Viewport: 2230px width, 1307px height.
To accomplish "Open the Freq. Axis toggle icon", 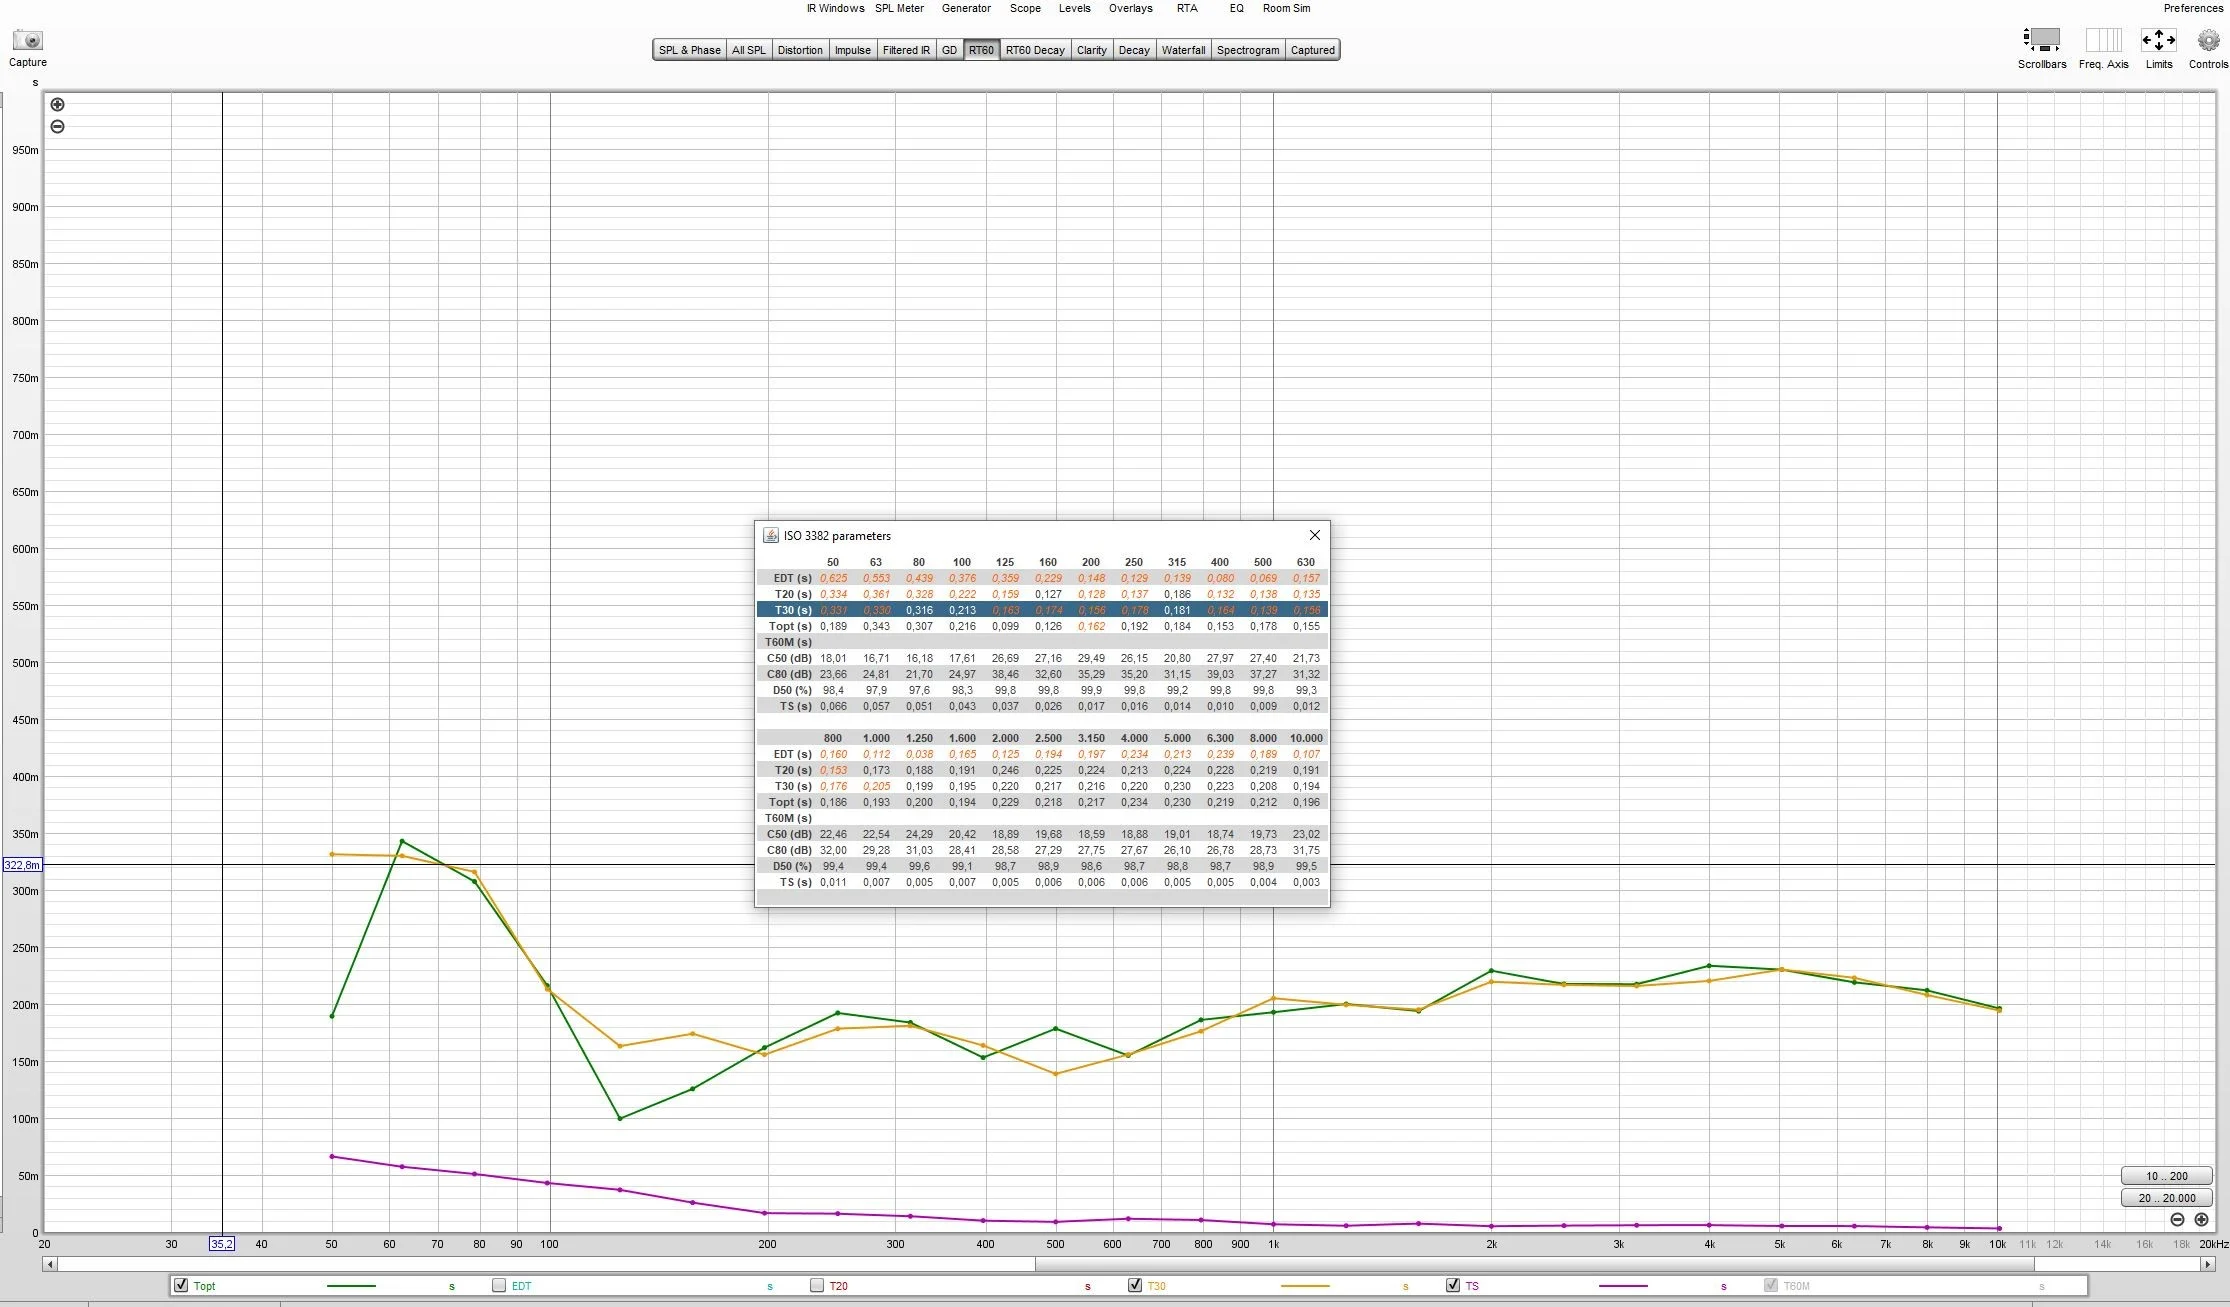I will point(2103,39).
